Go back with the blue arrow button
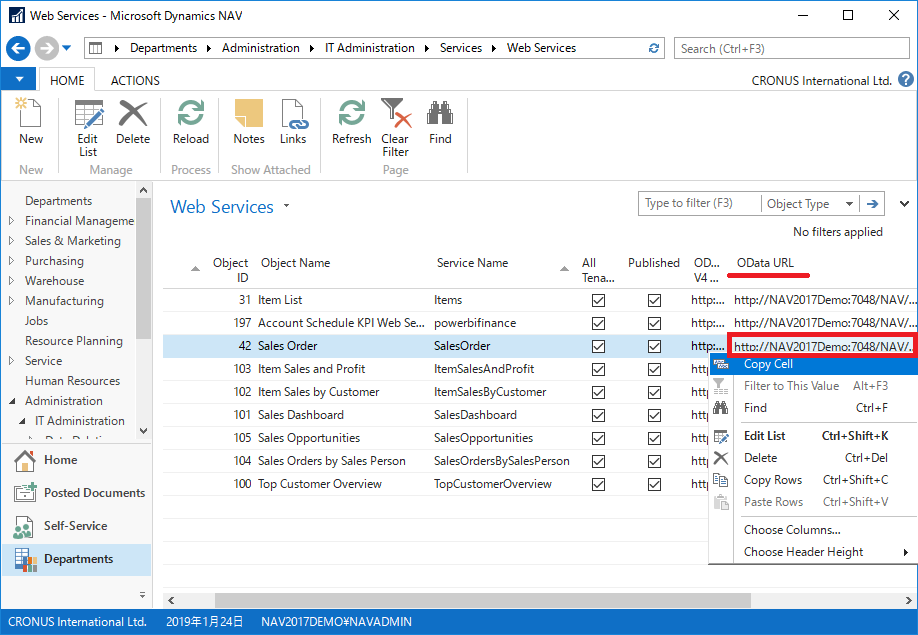 [18, 48]
